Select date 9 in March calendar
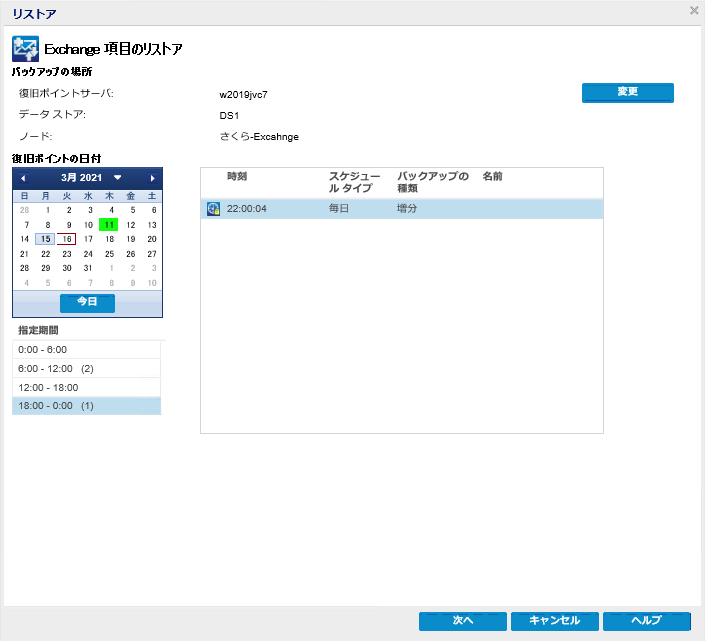The image size is (705, 641). 69,225
